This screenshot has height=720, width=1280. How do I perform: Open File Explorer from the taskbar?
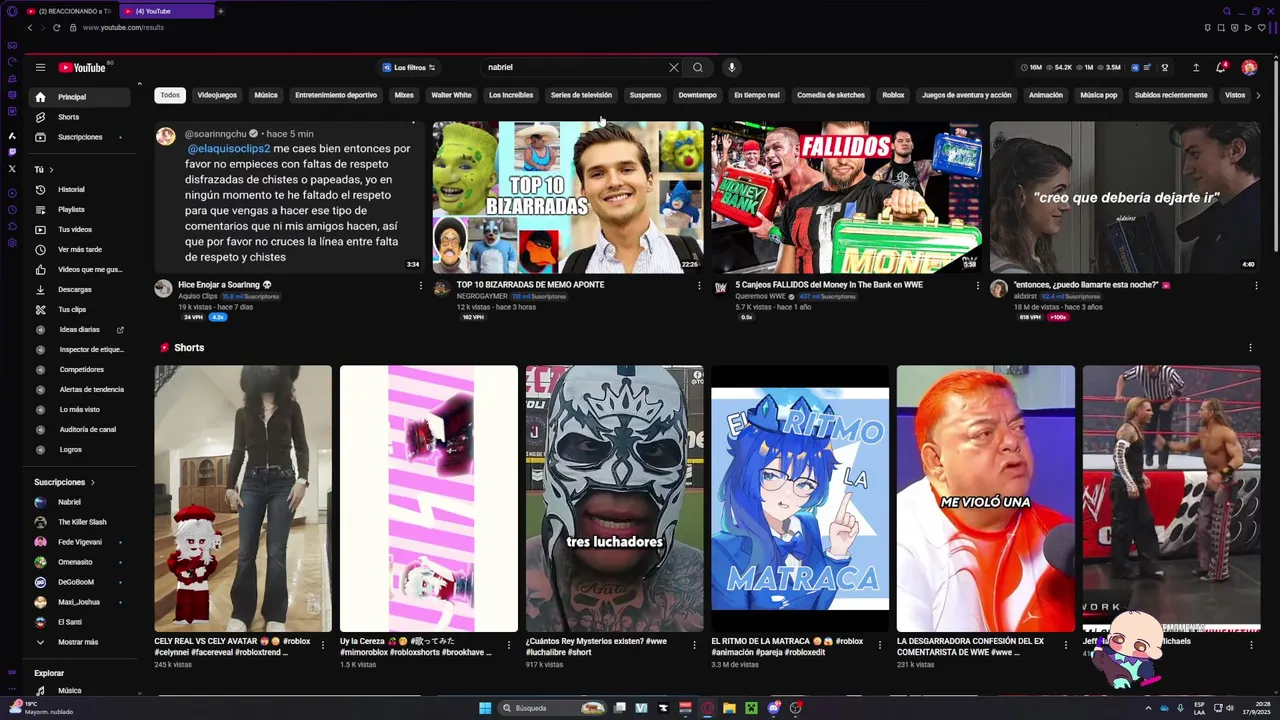(729, 708)
